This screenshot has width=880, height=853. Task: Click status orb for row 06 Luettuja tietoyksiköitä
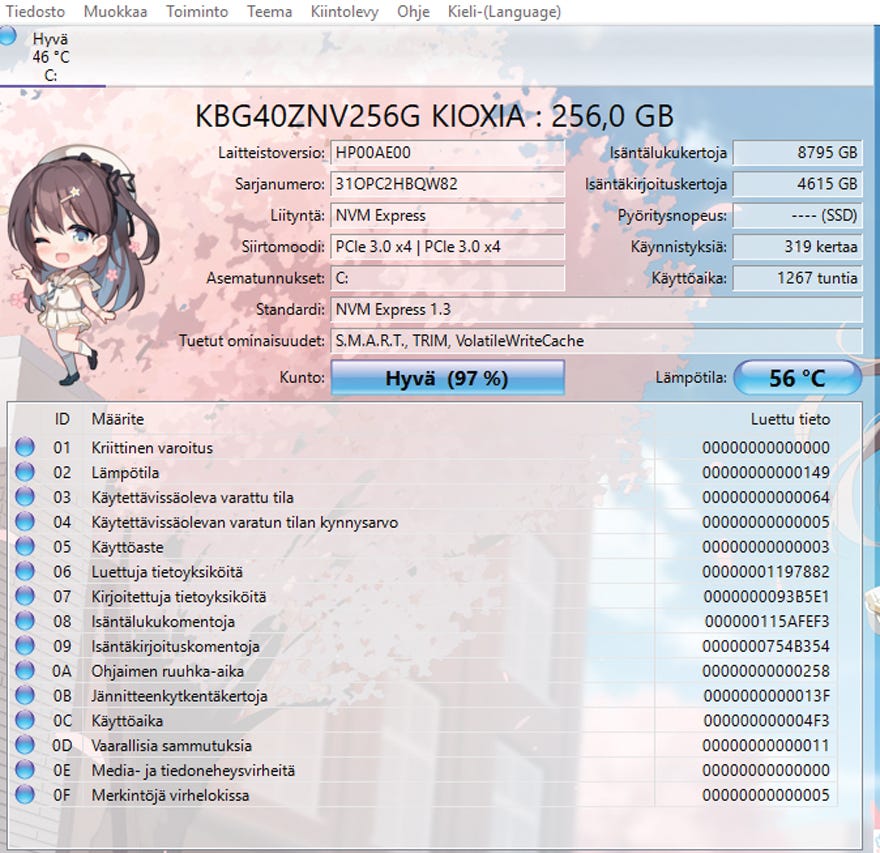click(x=25, y=571)
